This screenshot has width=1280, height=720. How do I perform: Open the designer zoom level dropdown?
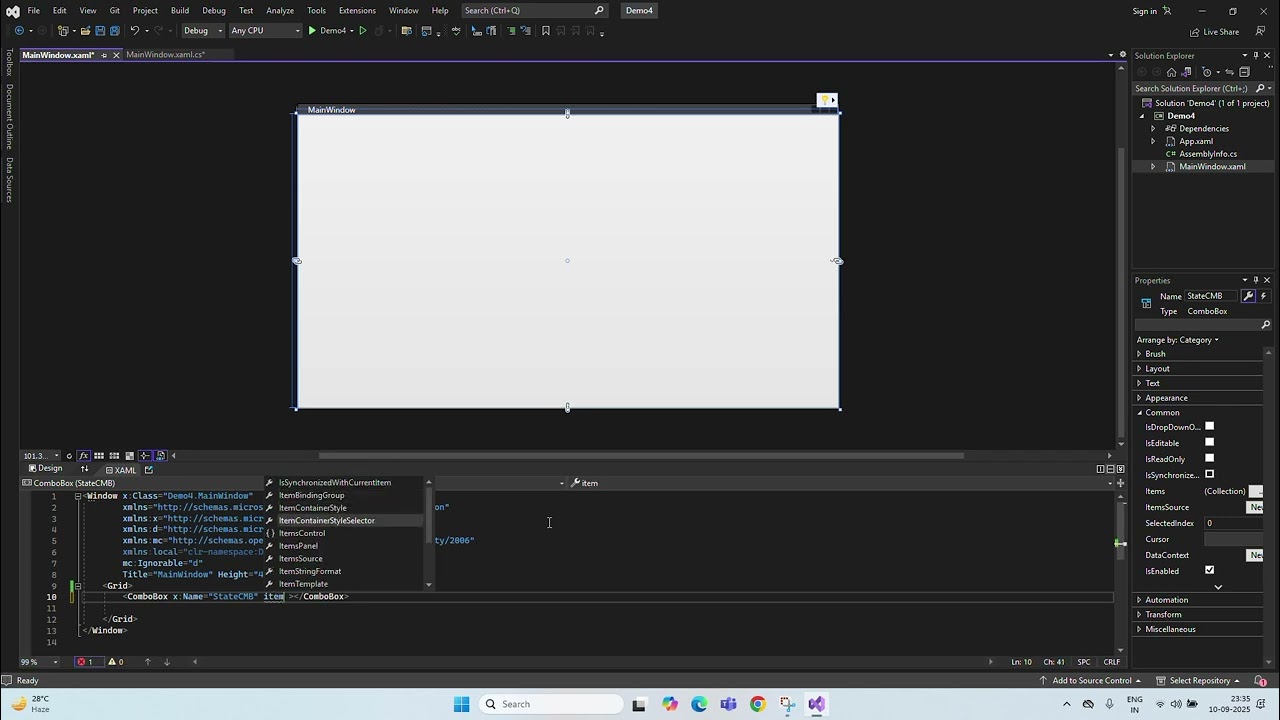click(x=42, y=456)
